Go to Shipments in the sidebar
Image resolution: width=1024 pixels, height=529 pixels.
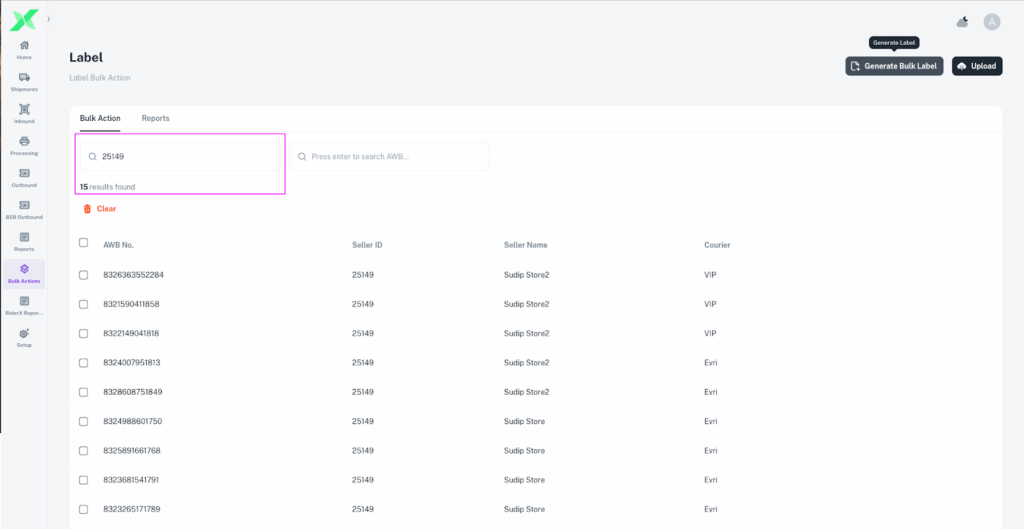[x=24, y=78]
